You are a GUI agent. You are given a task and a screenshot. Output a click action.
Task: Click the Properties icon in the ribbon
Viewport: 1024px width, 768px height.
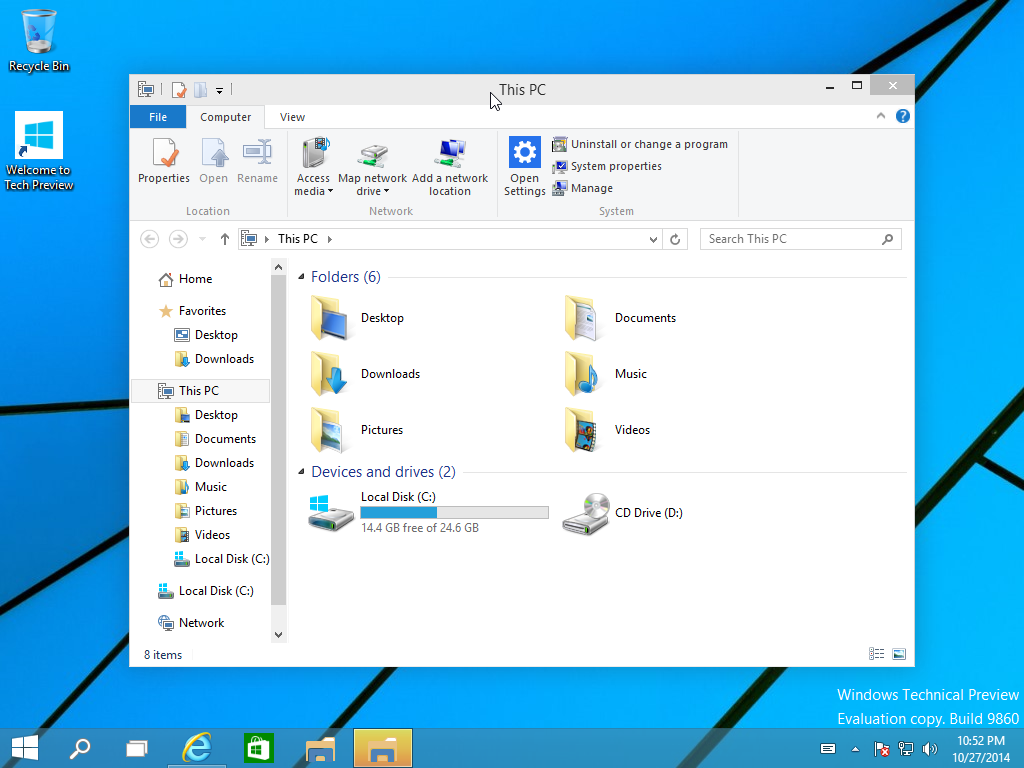[x=164, y=153]
